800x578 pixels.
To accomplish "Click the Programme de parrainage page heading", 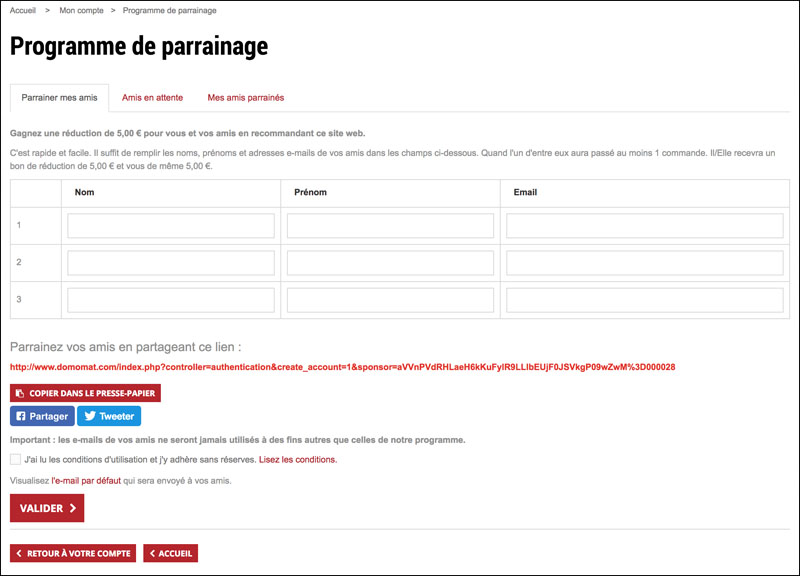I will (x=139, y=46).
